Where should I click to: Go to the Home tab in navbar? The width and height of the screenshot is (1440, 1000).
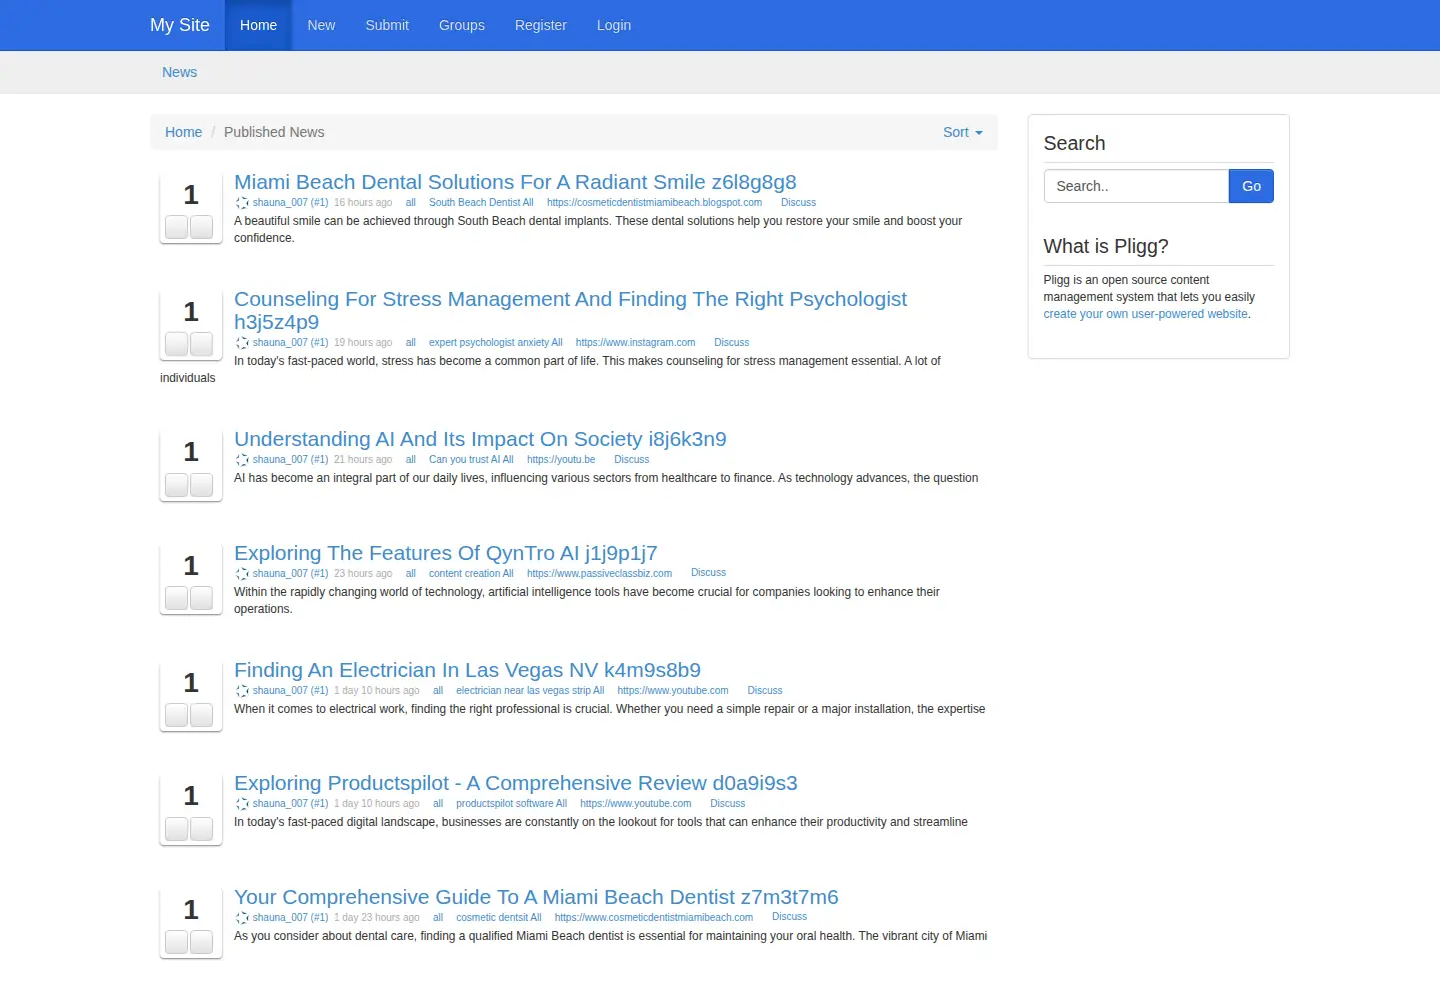point(258,25)
